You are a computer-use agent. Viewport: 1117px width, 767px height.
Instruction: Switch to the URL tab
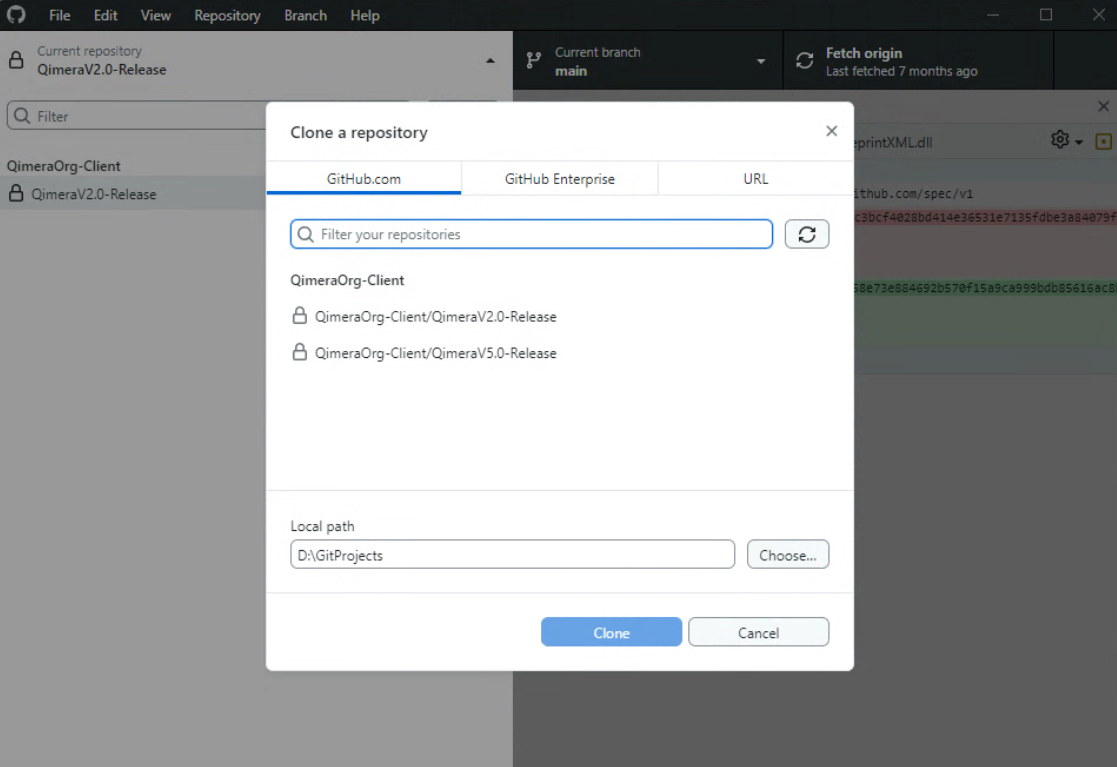pyautogui.click(x=755, y=178)
